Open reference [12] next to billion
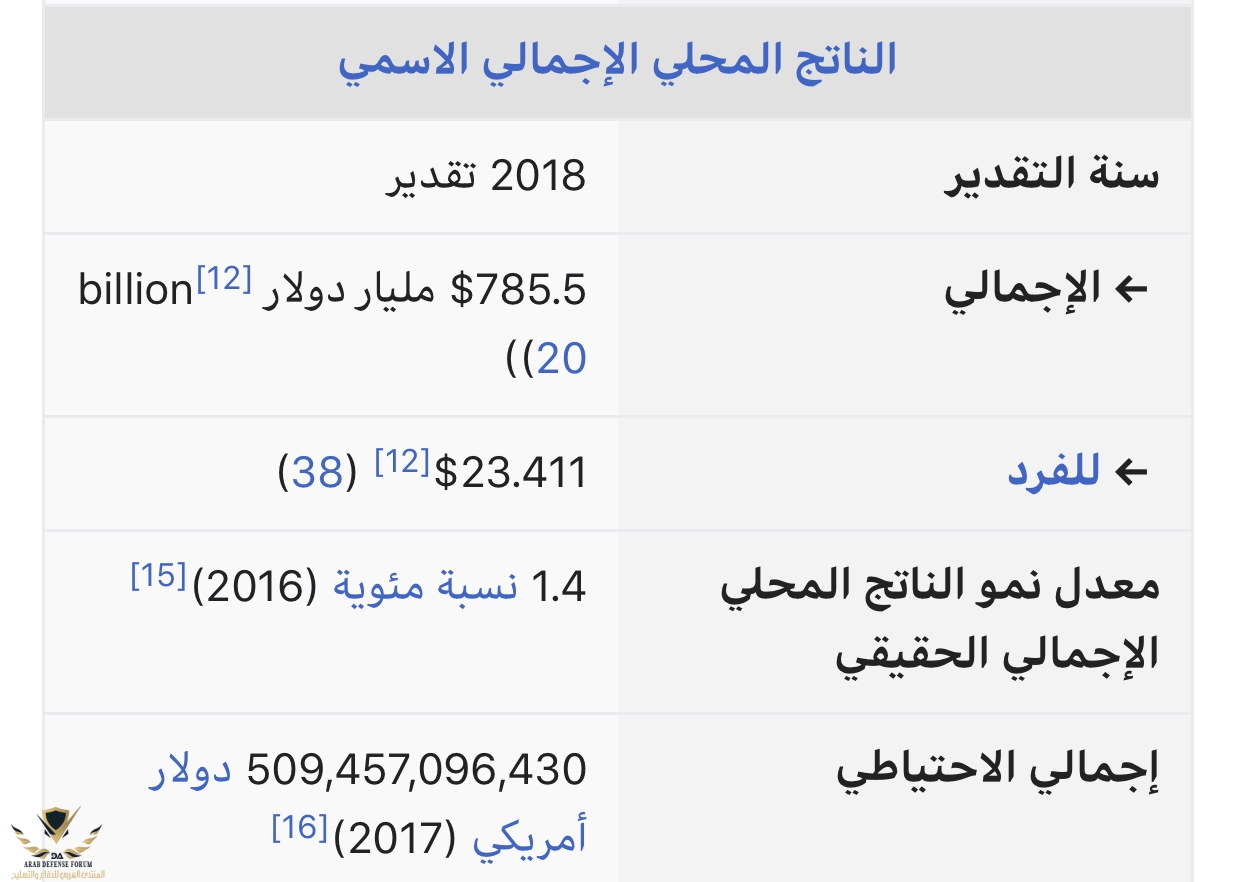Viewport: 1242px width, 882px height. (x=223, y=279)
